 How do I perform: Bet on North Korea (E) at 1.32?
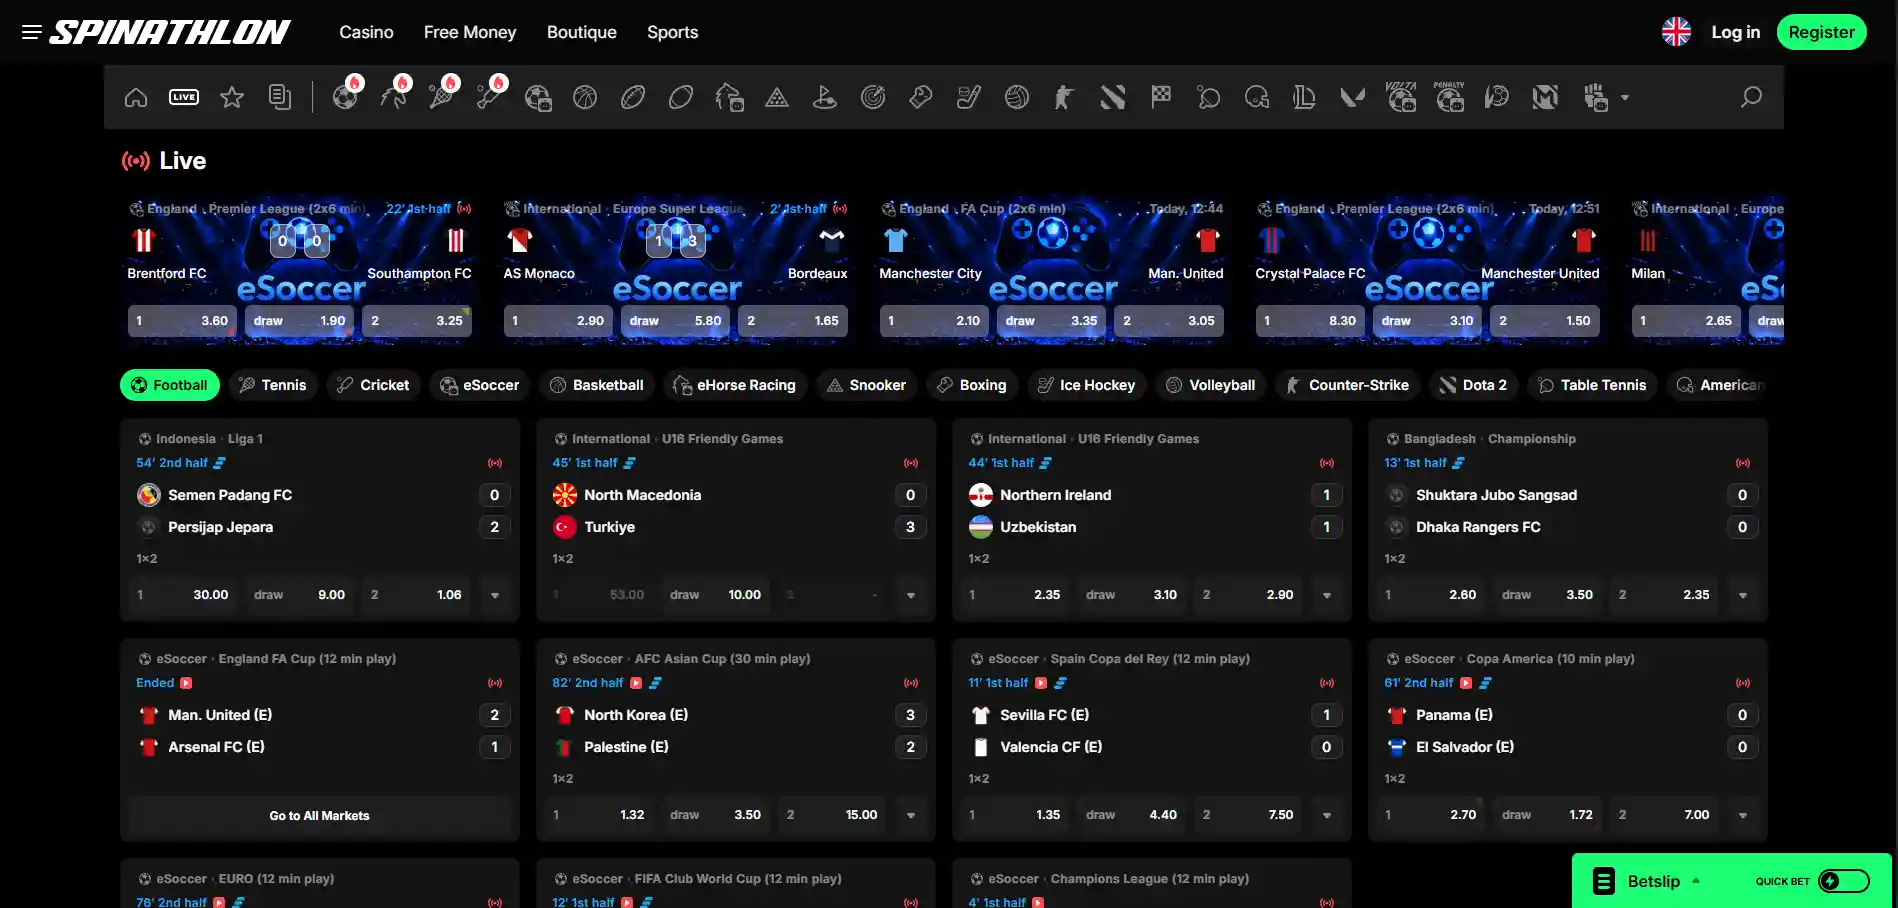point(600,815)
